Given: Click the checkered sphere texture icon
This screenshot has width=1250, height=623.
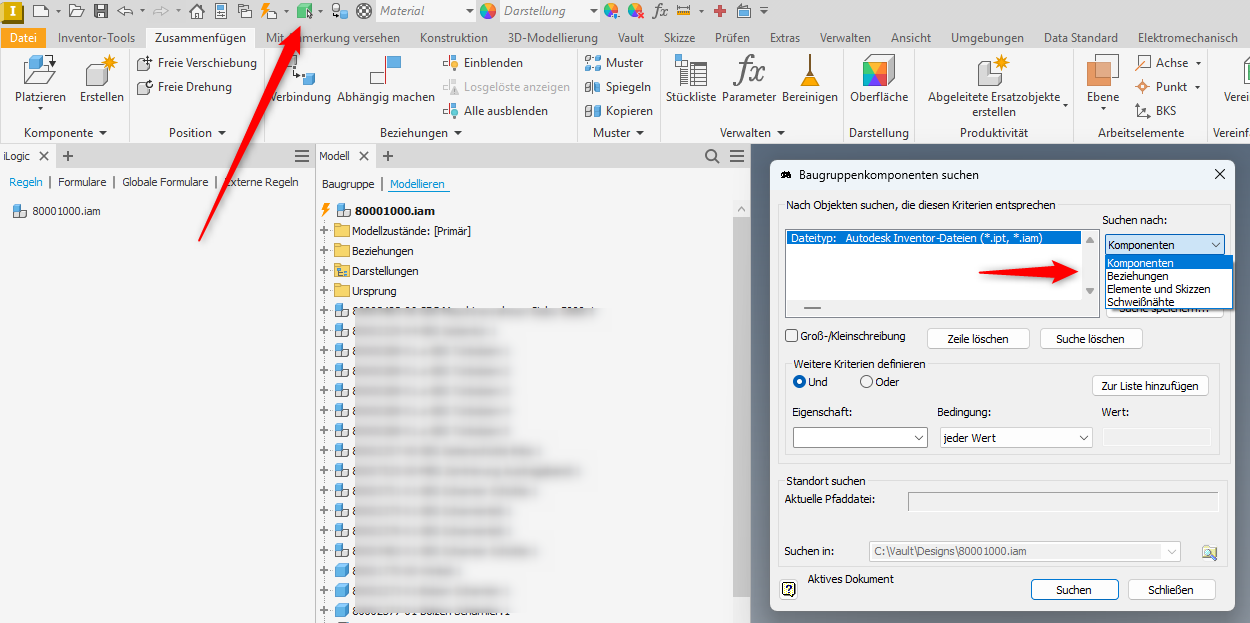Looking at the screenshot, I should click(x=364, y=11).
